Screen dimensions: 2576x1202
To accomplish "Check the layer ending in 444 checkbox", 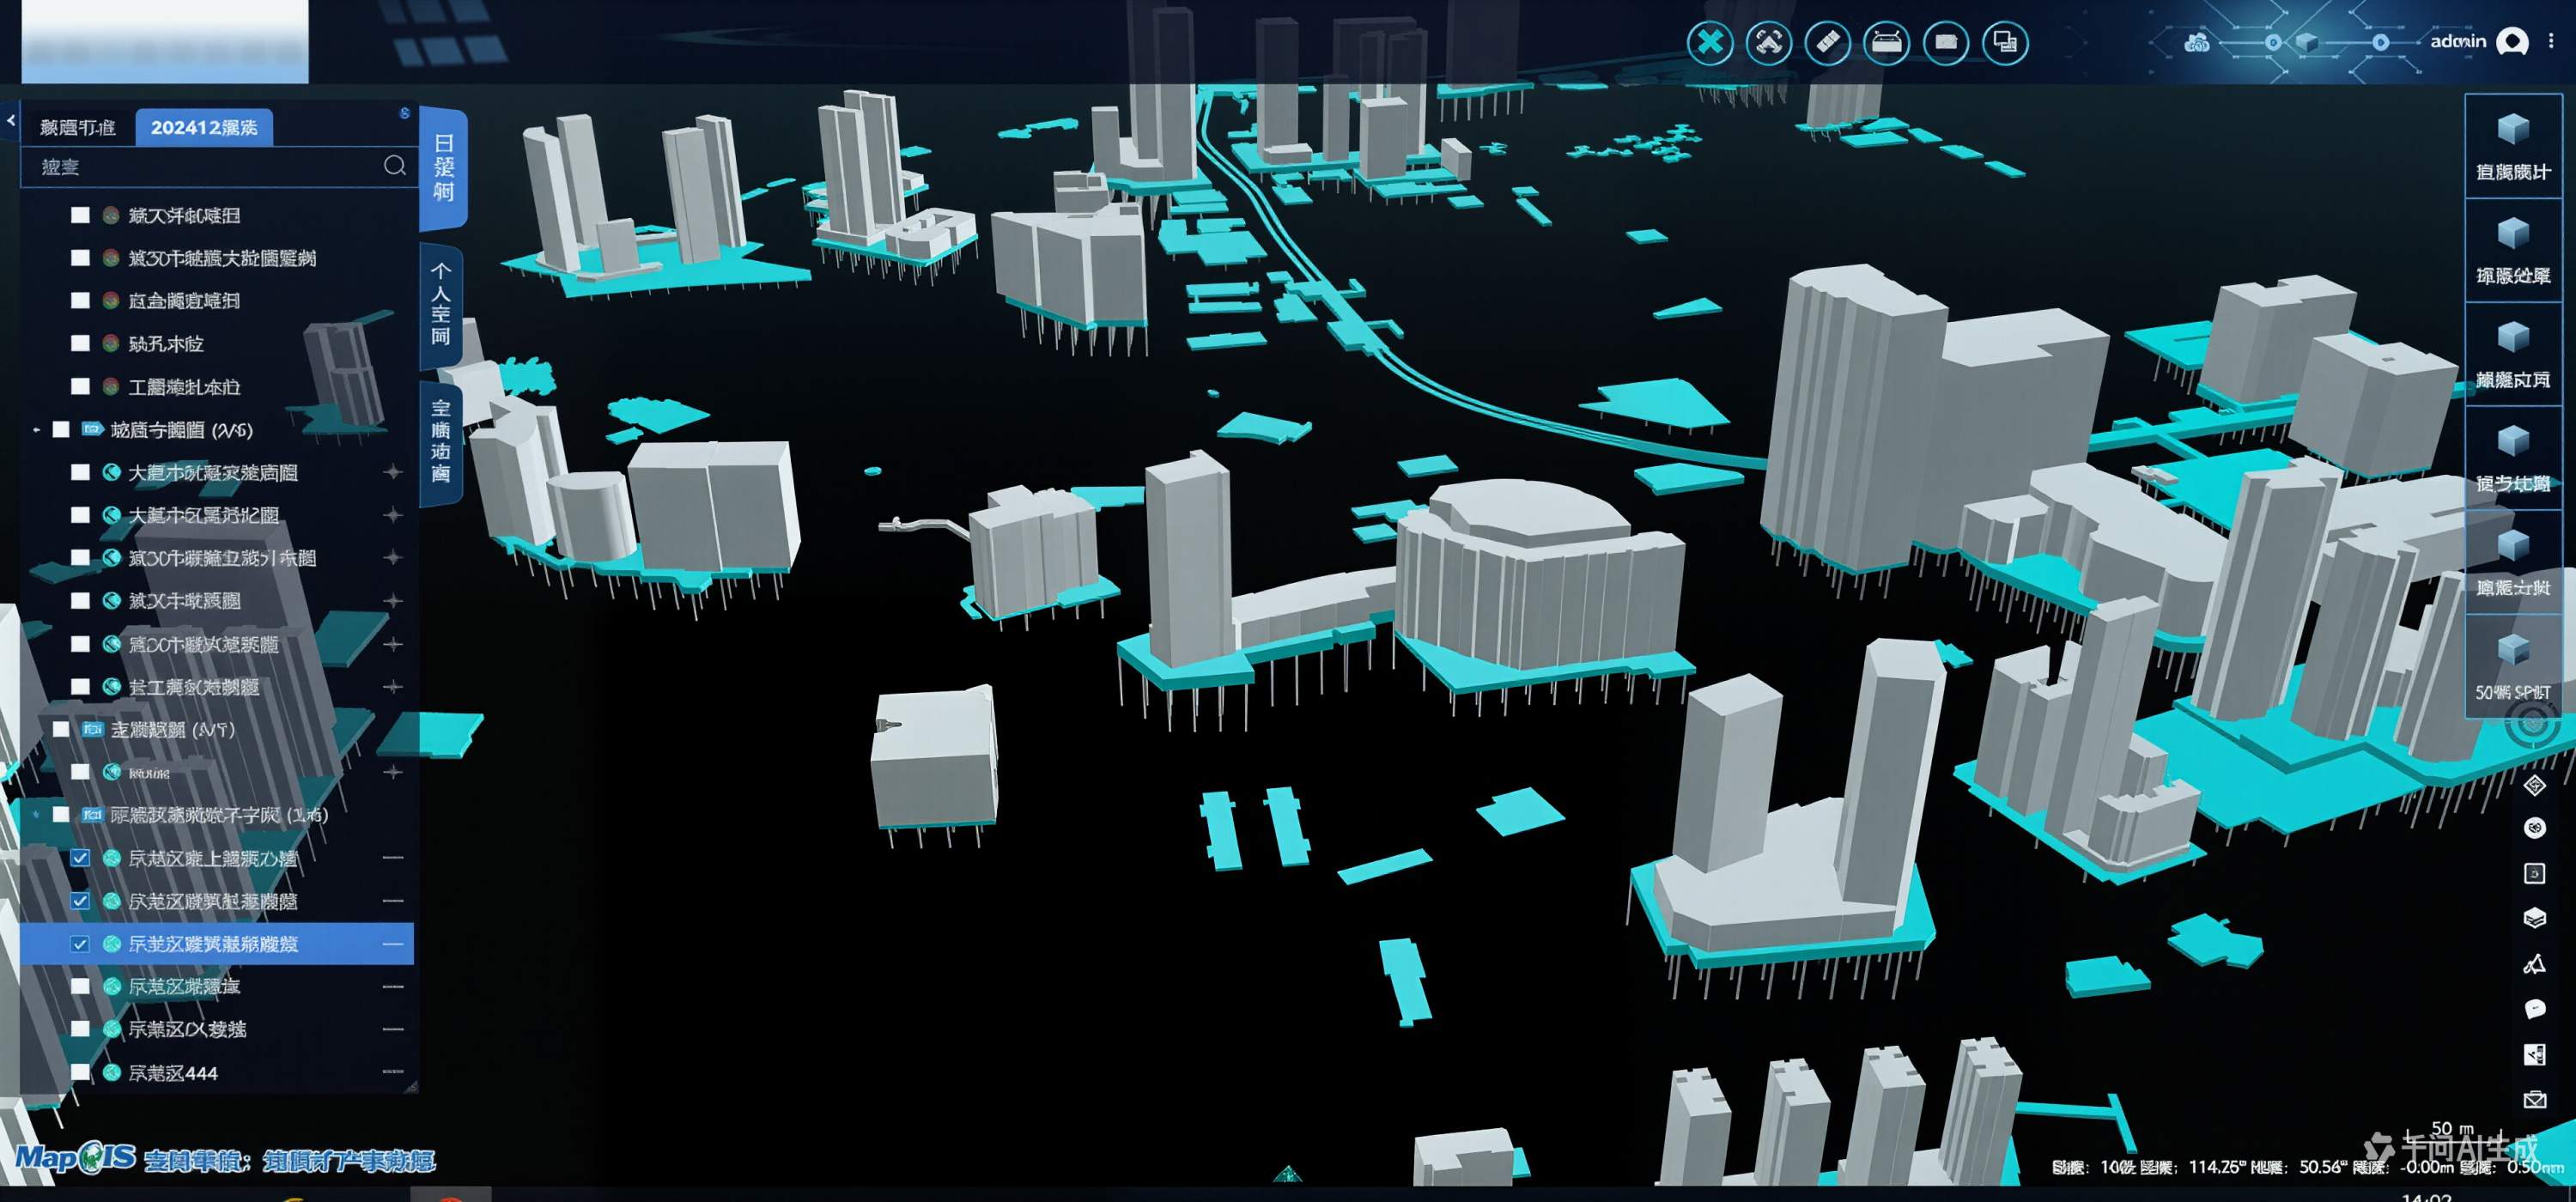I will [80, 1073].
